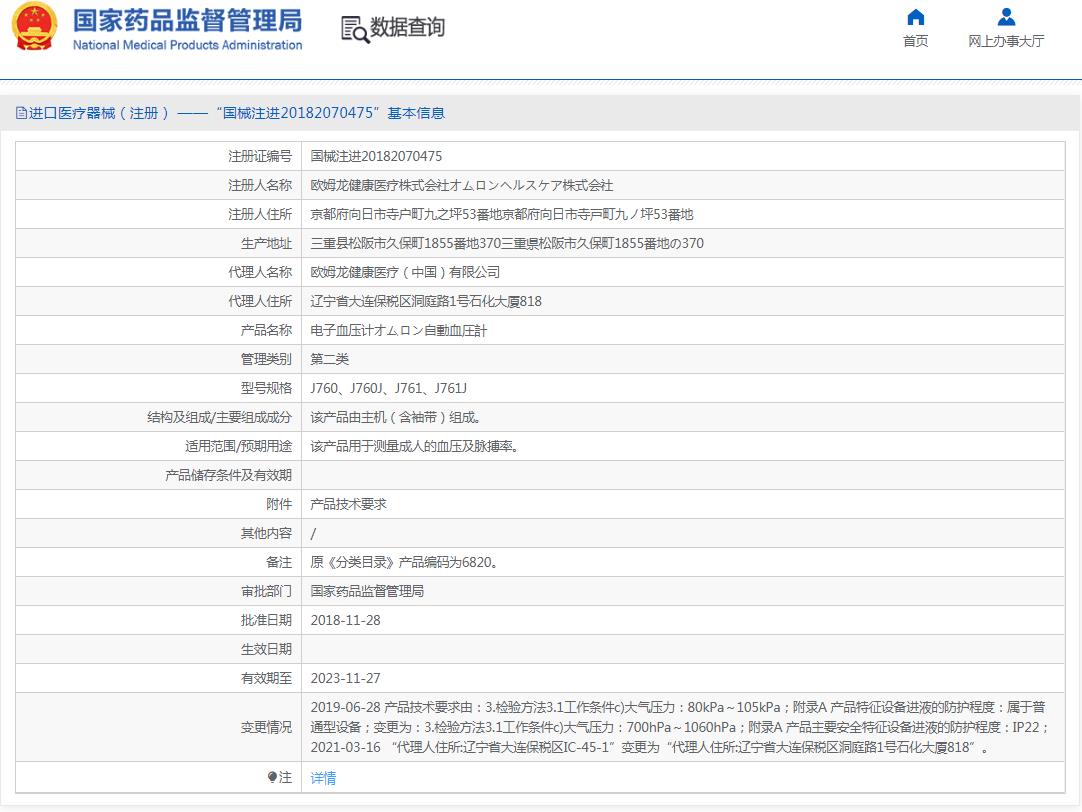Open the 详情 details link
Image resolution: width=1082 pixels, height=812 pixels.
pyautogui.click(x=323, y=778)
